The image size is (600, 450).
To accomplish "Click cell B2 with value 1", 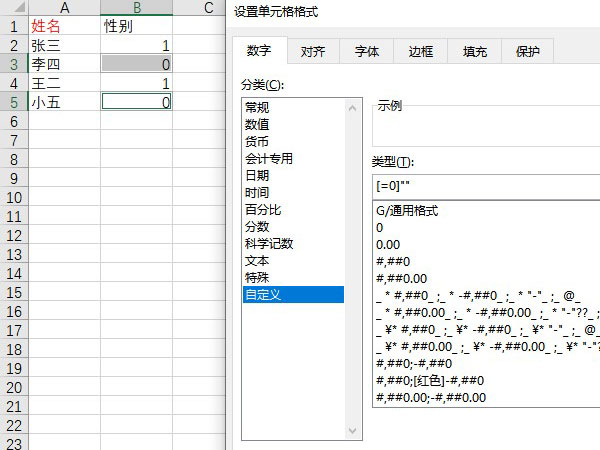I will [x=137, y=45].
